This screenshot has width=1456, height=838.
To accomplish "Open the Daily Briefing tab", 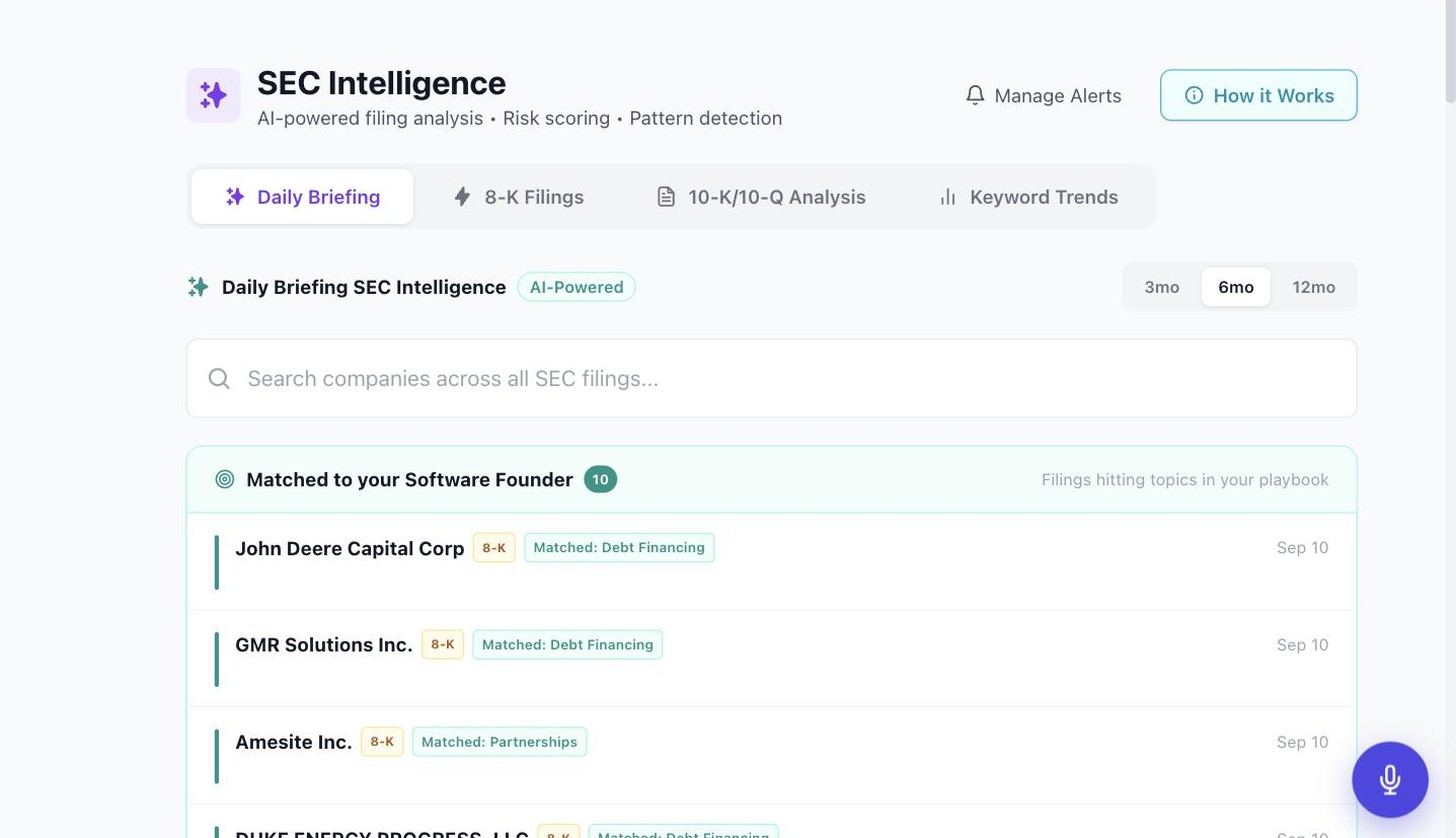I will [x=302, y=196].
